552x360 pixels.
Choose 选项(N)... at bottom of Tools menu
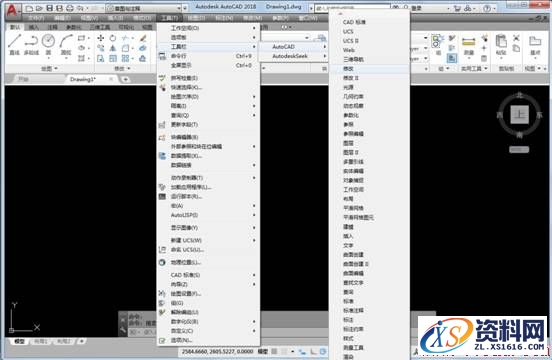[208, 340]
